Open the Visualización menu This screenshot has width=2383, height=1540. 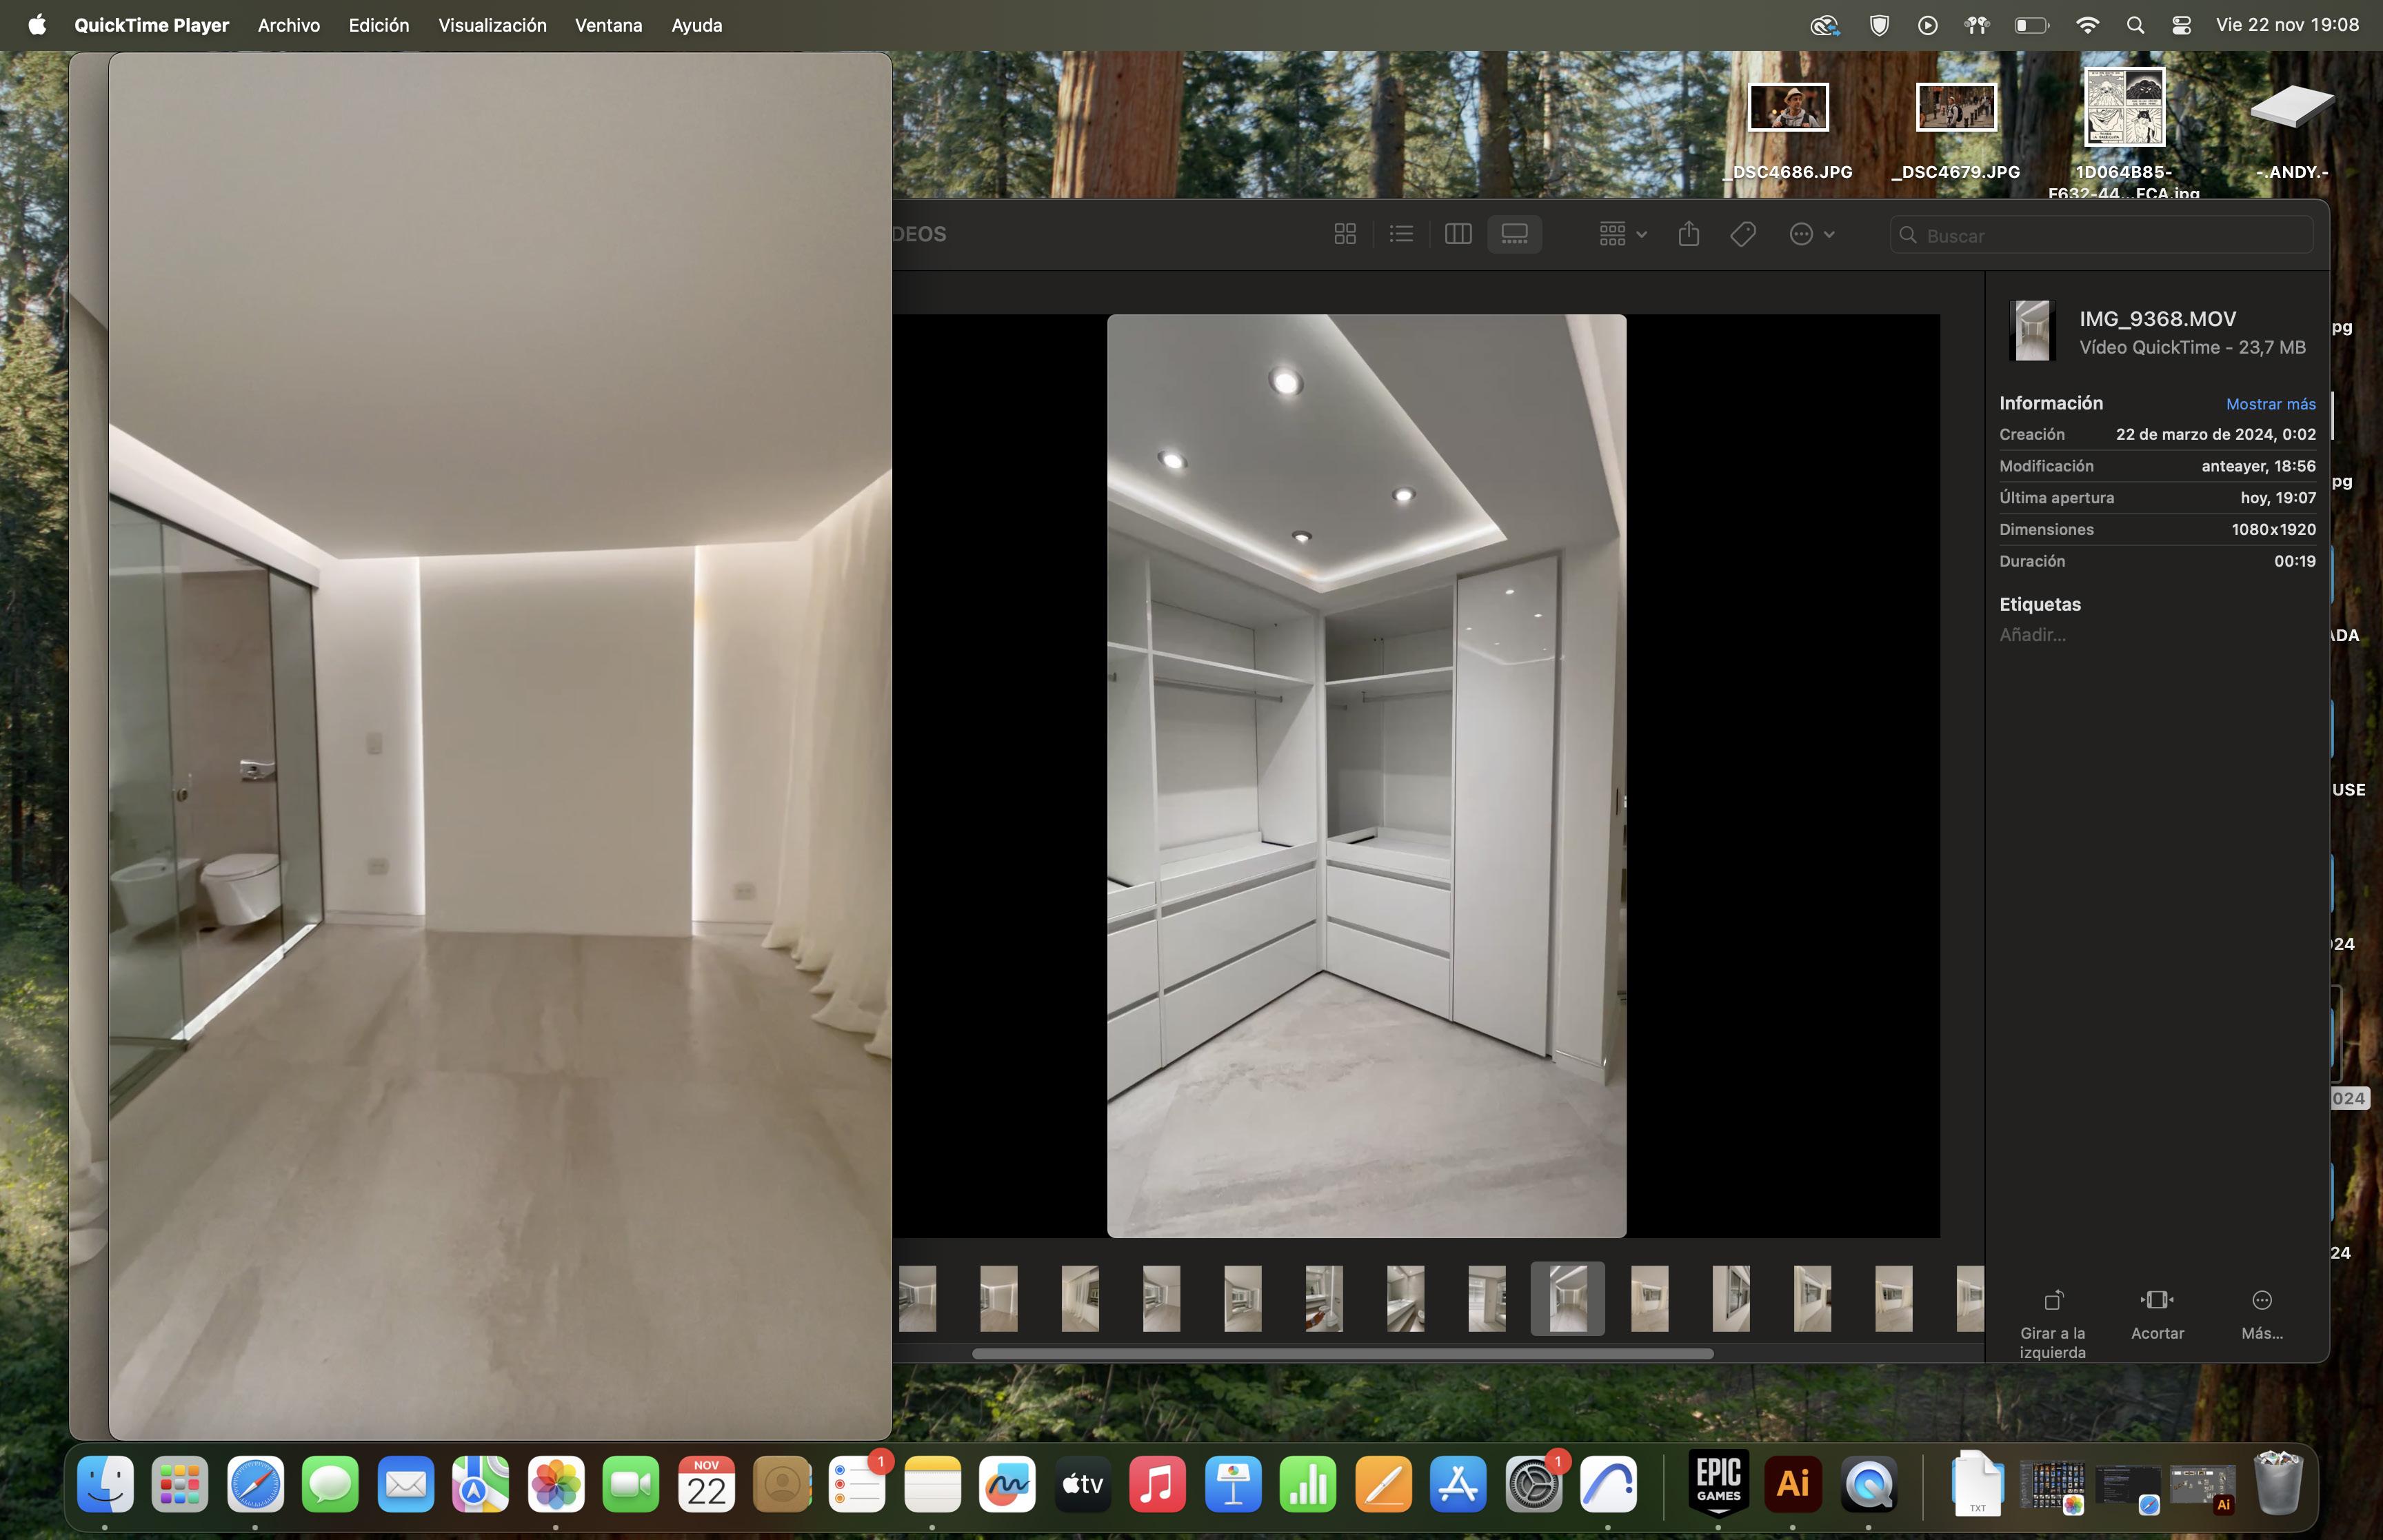tap(492, 25)
